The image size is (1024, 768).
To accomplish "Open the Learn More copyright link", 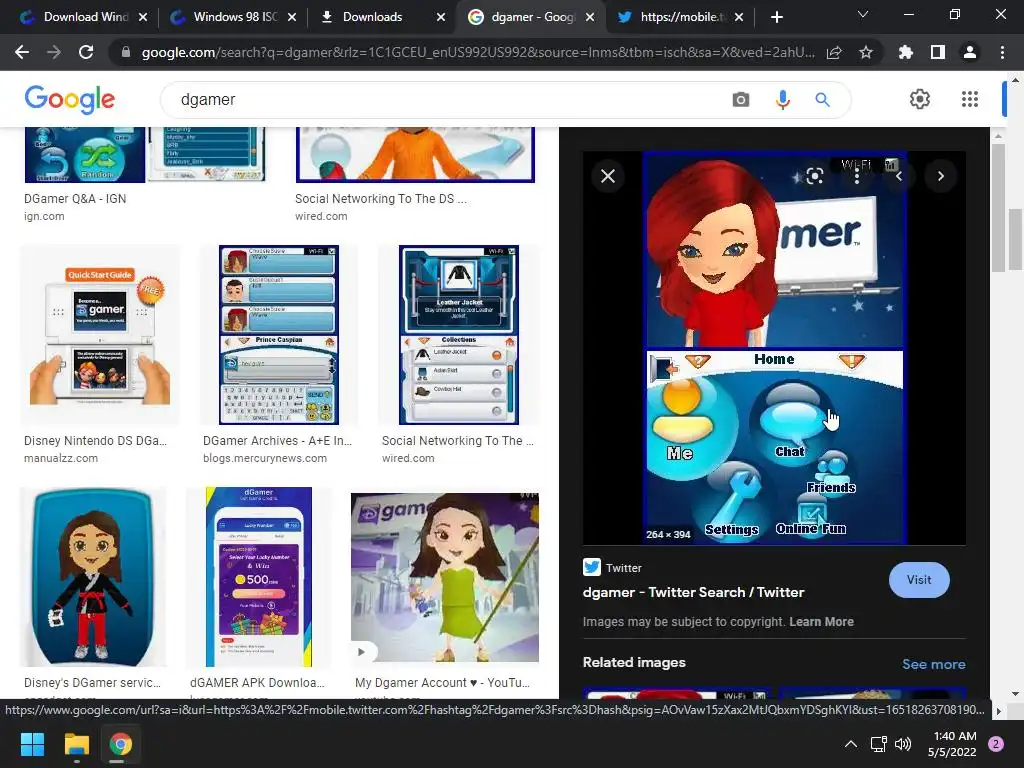I will (x=821, y=622).
